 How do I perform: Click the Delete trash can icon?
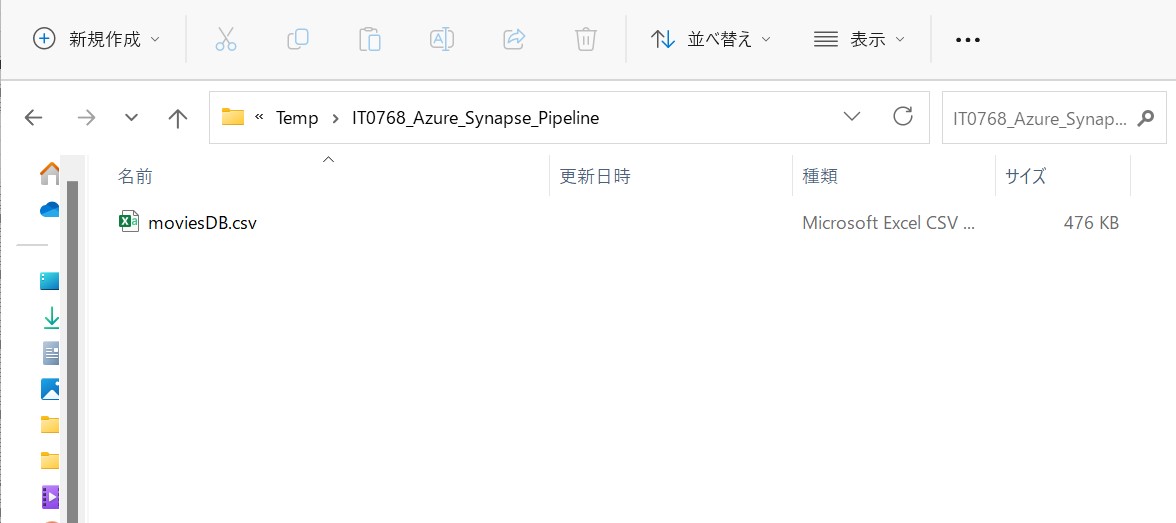pyautogui.click(x=586, y=39)
